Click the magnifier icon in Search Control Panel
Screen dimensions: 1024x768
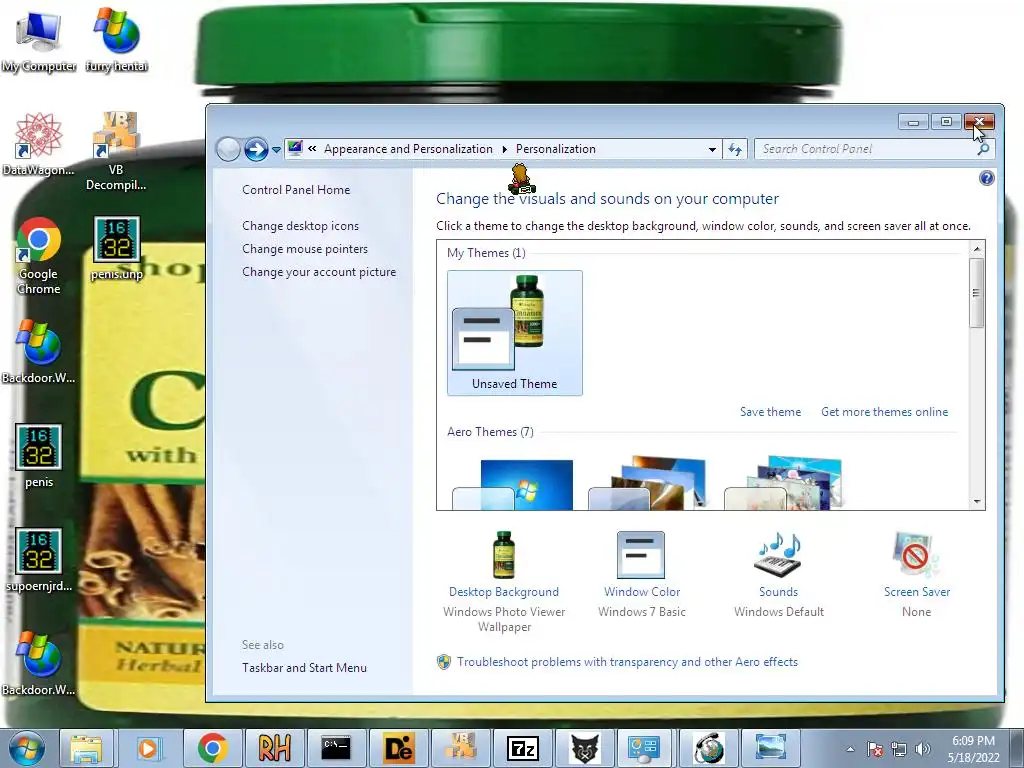pos(983,149)
